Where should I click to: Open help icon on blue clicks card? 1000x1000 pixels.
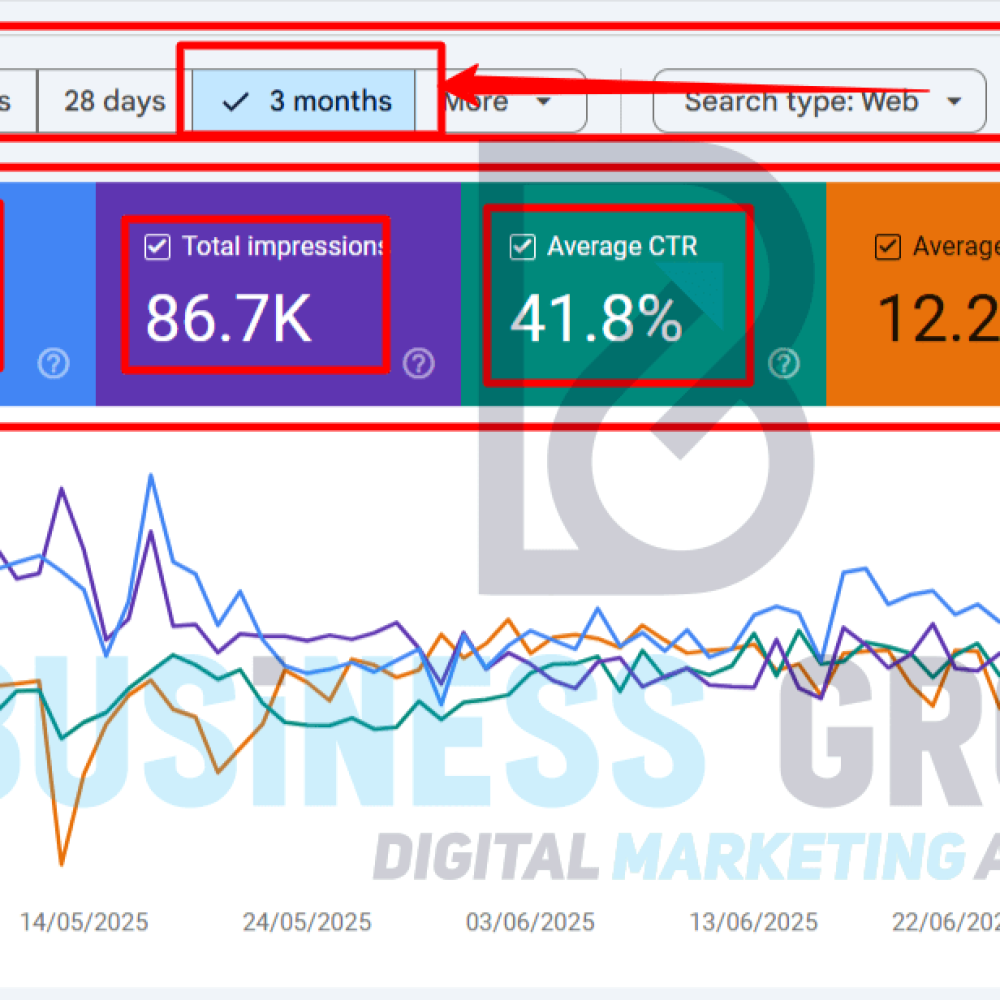pyautogui.click(x=54, y=364)
